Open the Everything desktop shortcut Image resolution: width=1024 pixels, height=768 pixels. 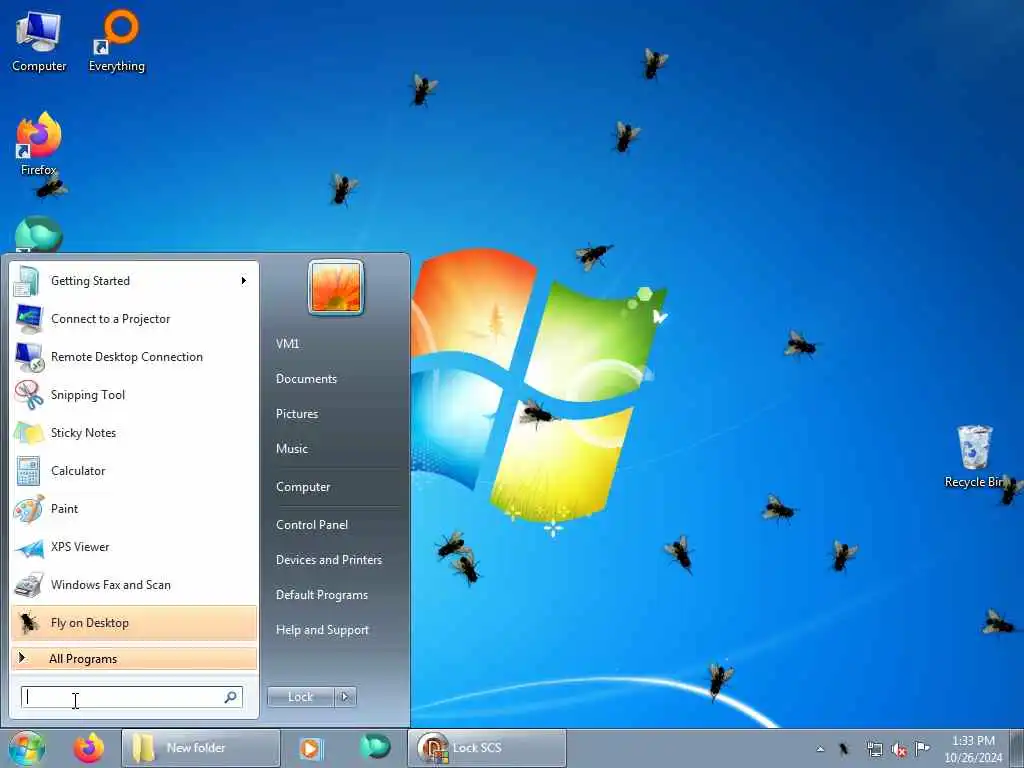pyautogui.click(x=117, y=40)
